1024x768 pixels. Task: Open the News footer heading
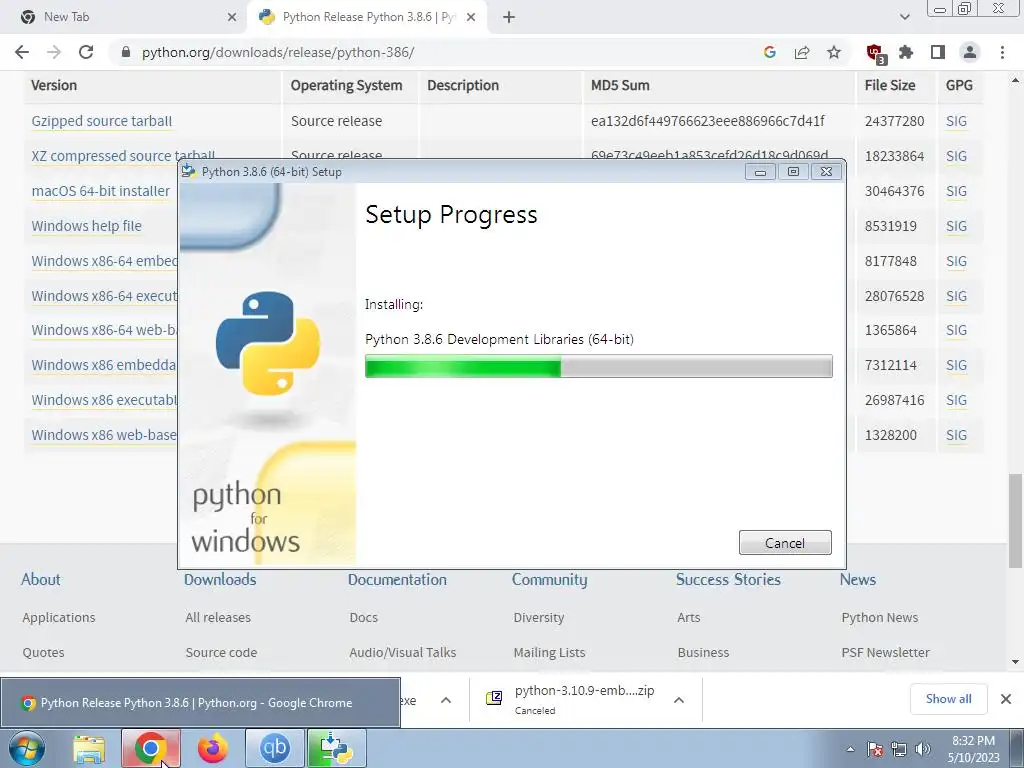(857, 579)
